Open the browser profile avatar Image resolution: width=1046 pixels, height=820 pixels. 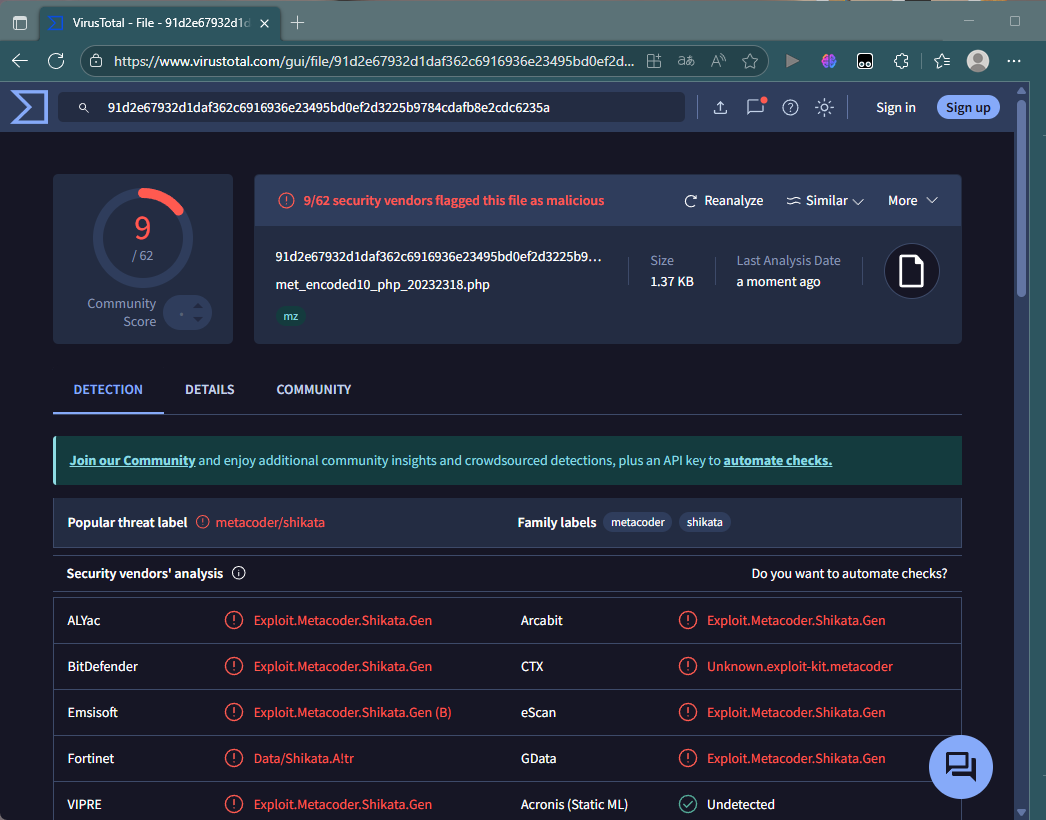978,61
